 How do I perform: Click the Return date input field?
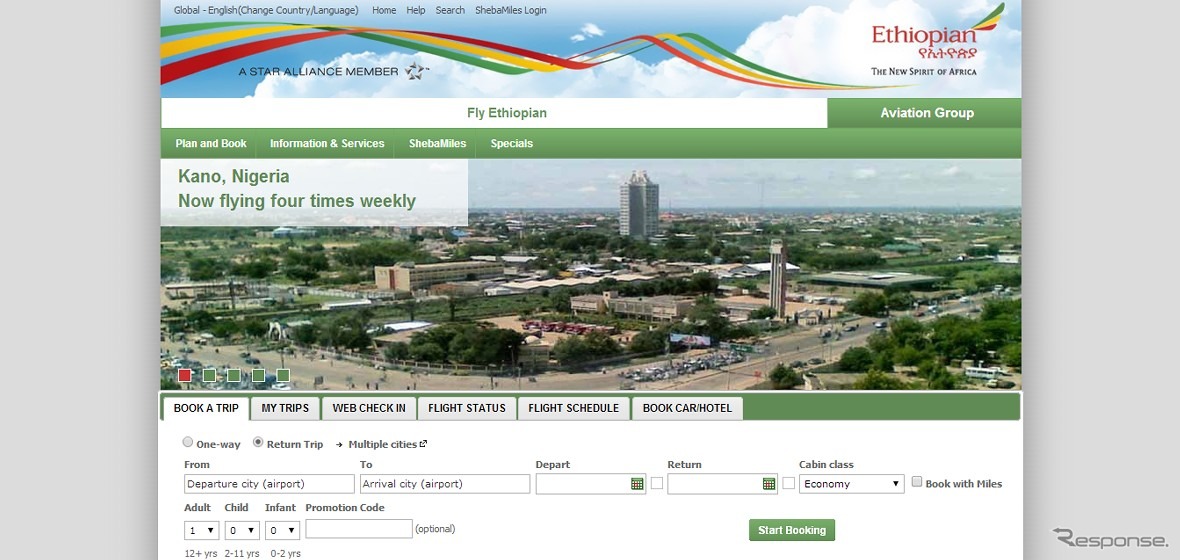(x=722, y=484)
